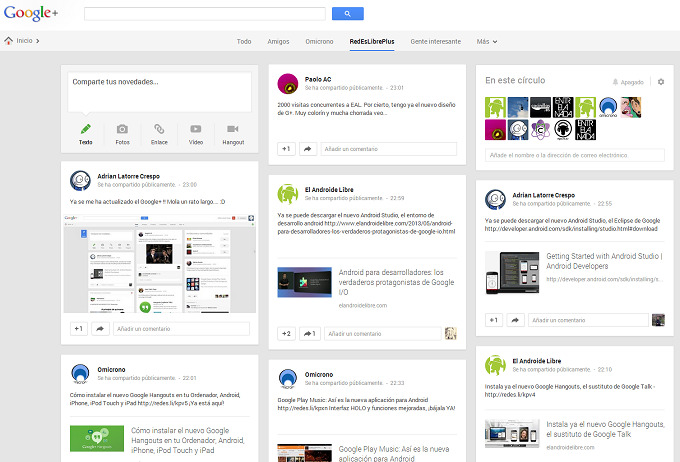
Task: Open Adrian Latorre Crespo's 23:00 post avatar
Action: (x=80, y=180)
